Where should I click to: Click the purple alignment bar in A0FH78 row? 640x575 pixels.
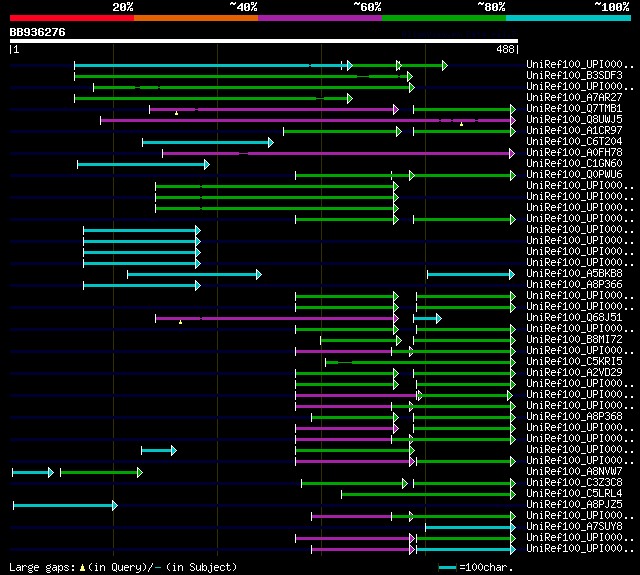(336, 153)
